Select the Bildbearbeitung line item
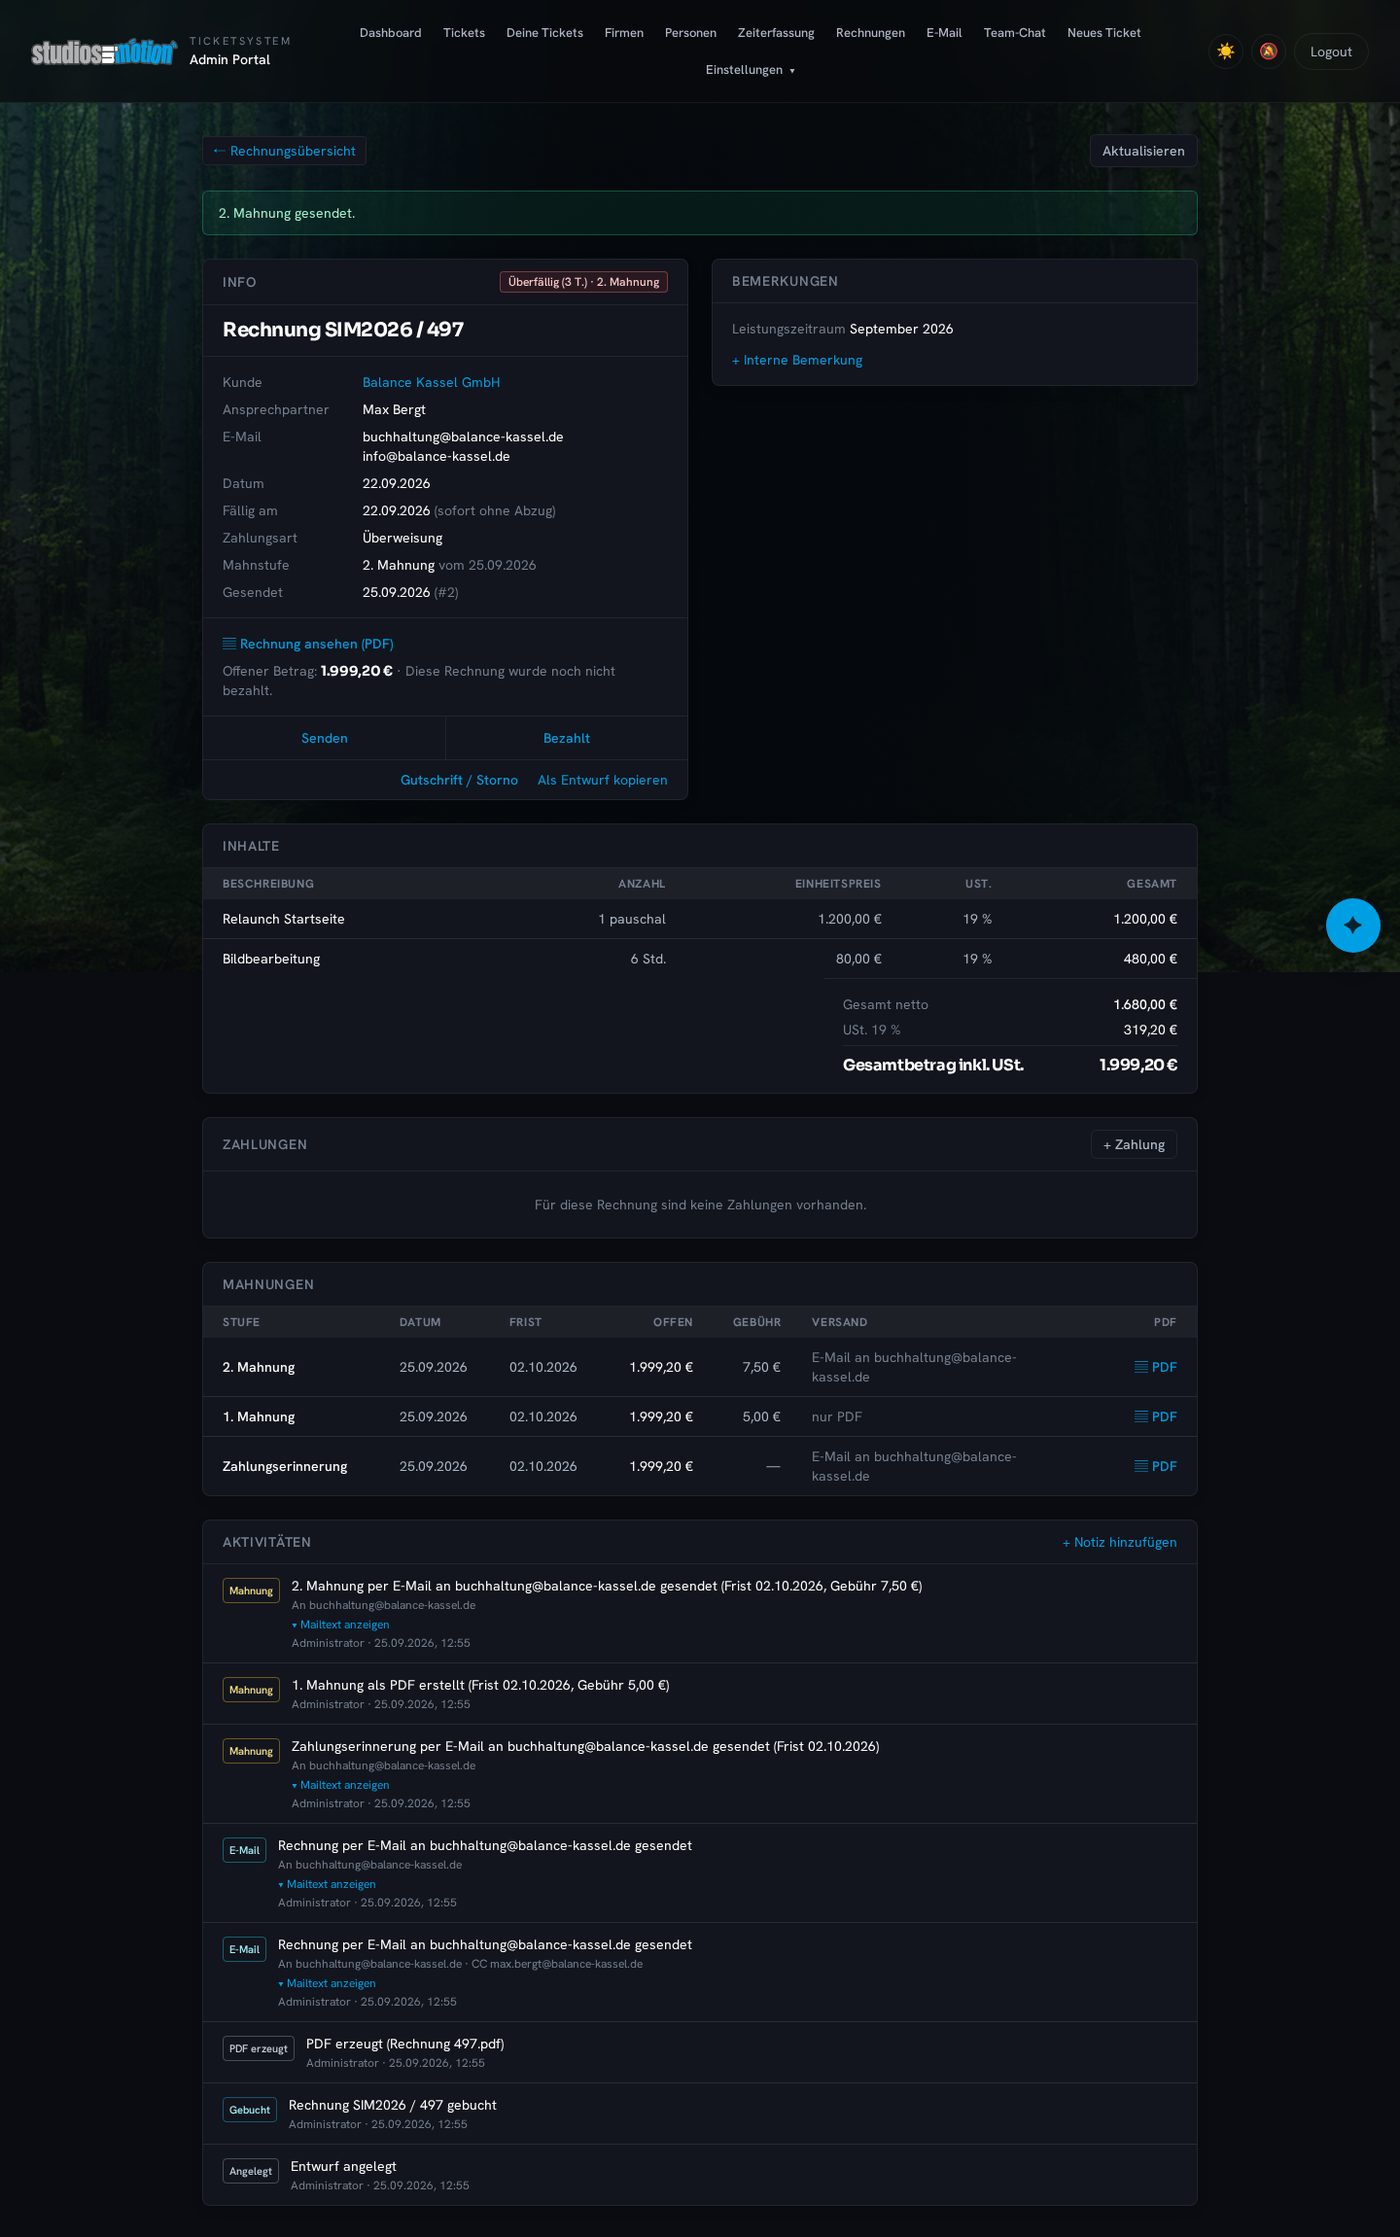The width and height of the screenshot is (1400, 2237). tap(699, 959)
